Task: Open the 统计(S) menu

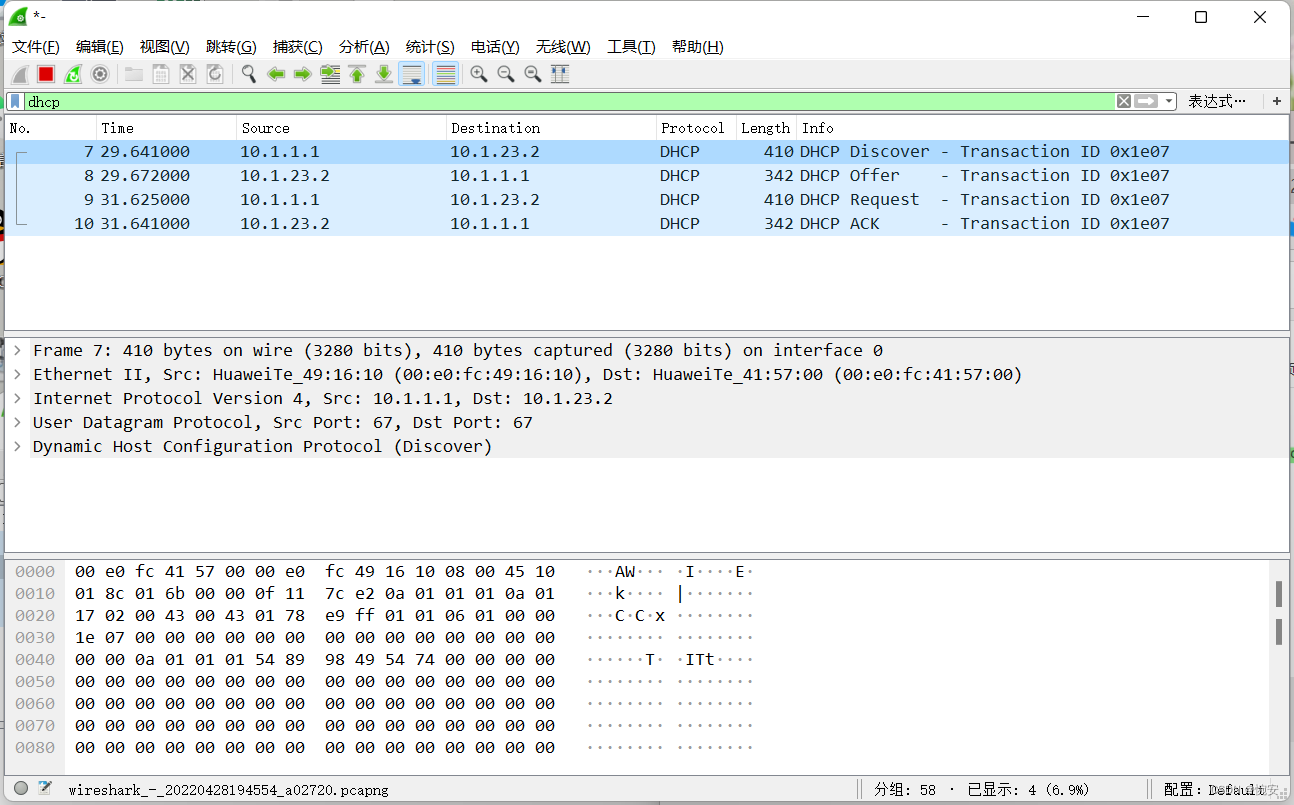Action: [430, 47]
